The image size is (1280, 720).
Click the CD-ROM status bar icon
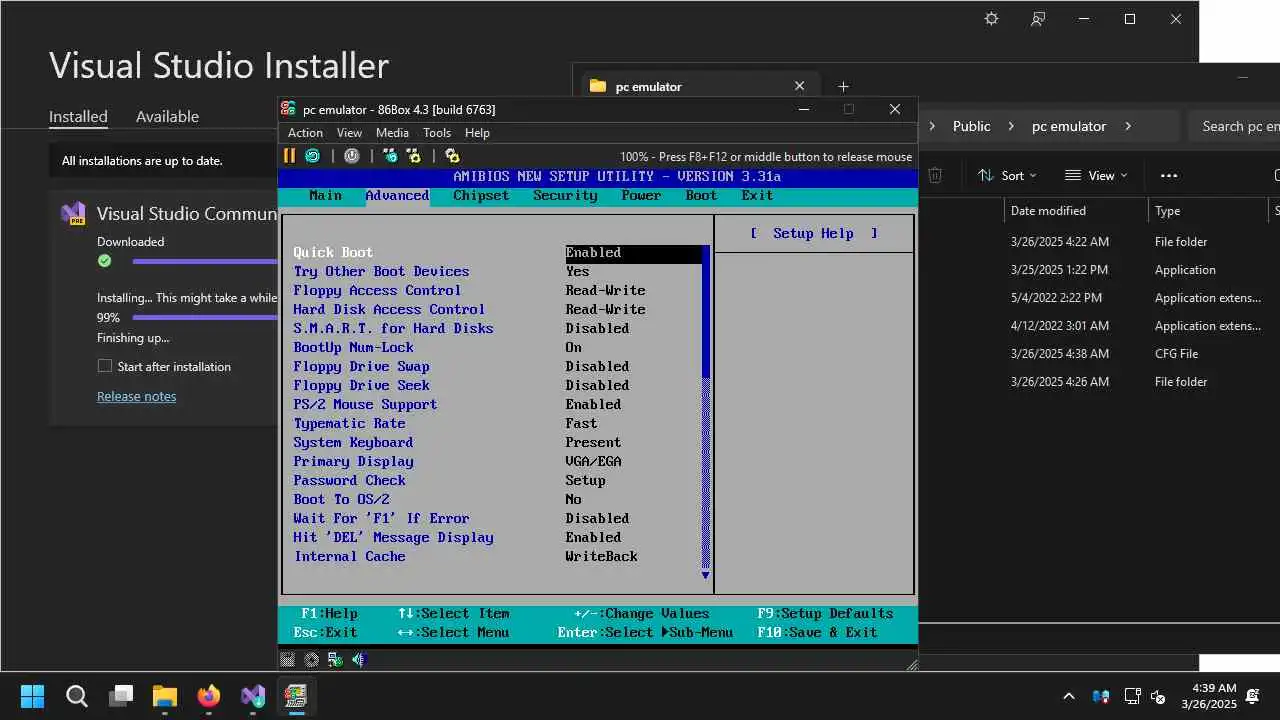[x=312, y=660]
